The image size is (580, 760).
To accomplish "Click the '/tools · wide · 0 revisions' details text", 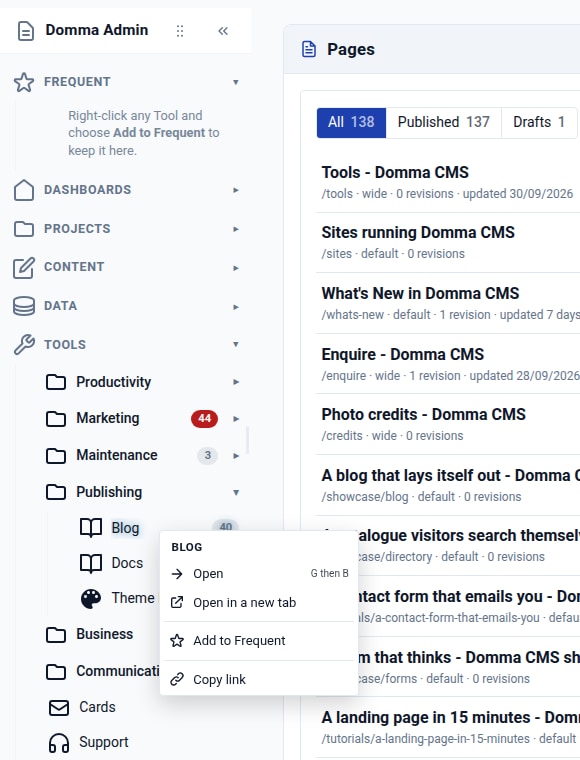I will (x=388, y=194).
